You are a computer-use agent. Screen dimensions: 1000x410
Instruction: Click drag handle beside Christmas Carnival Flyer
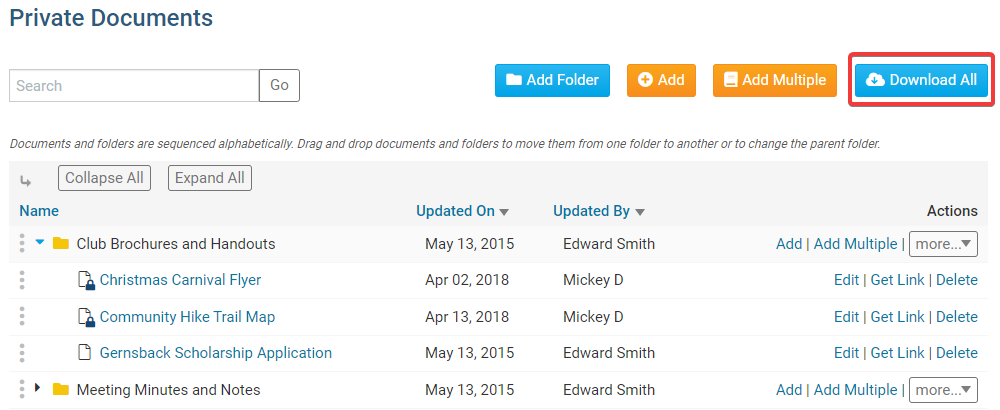[x=22, y=281]
